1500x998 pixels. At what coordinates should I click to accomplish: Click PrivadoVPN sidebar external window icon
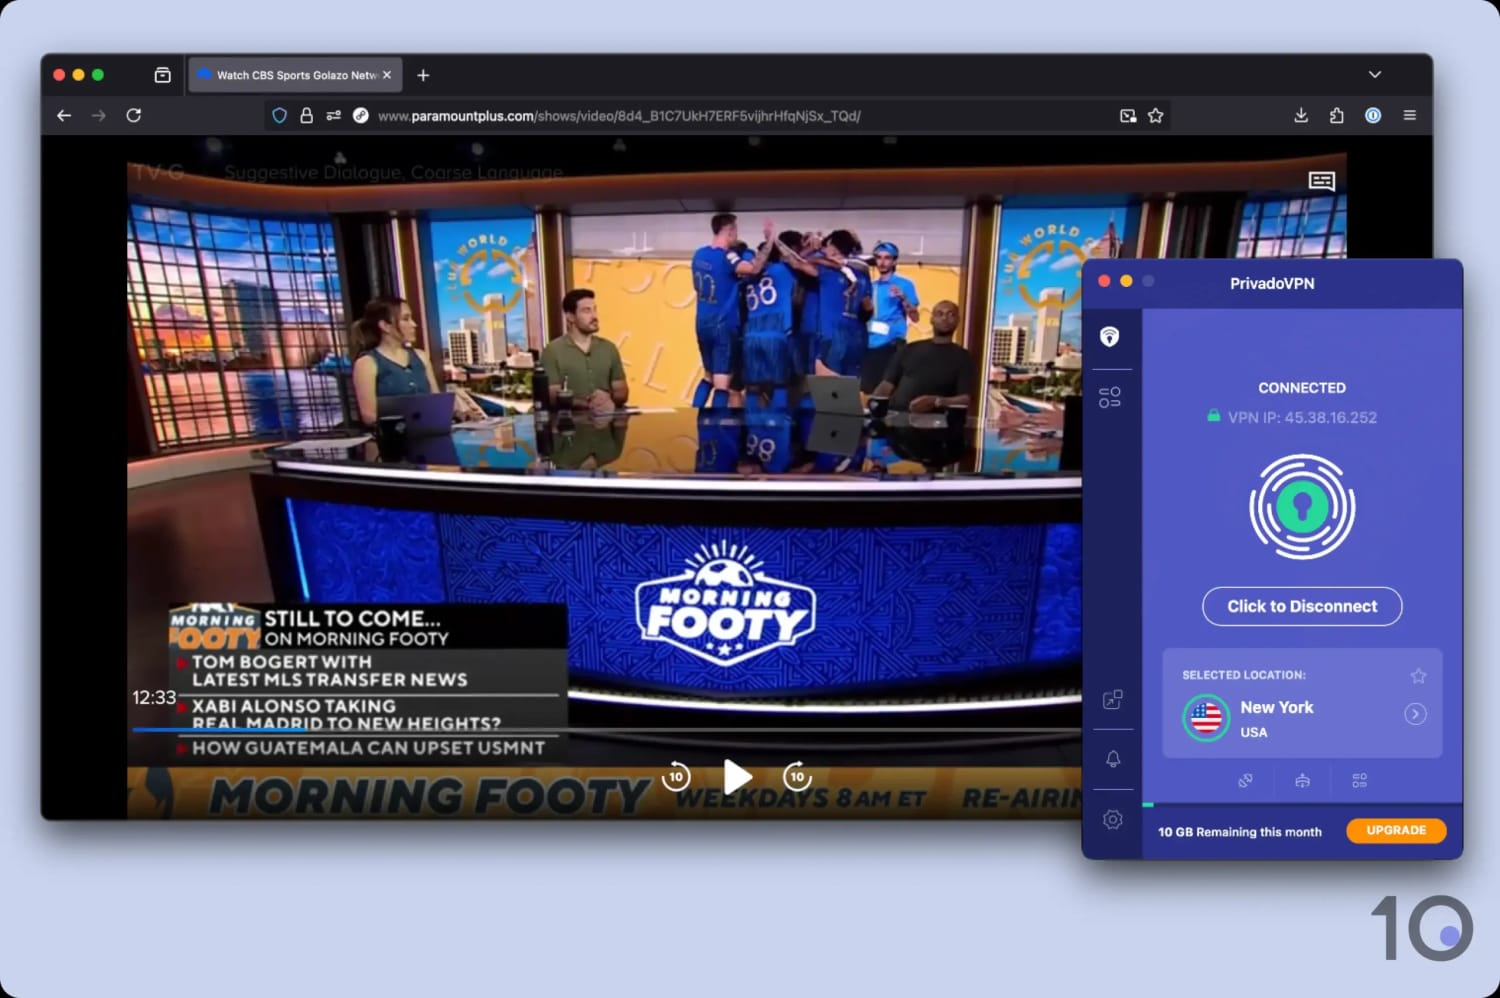tap(1112, 700)
